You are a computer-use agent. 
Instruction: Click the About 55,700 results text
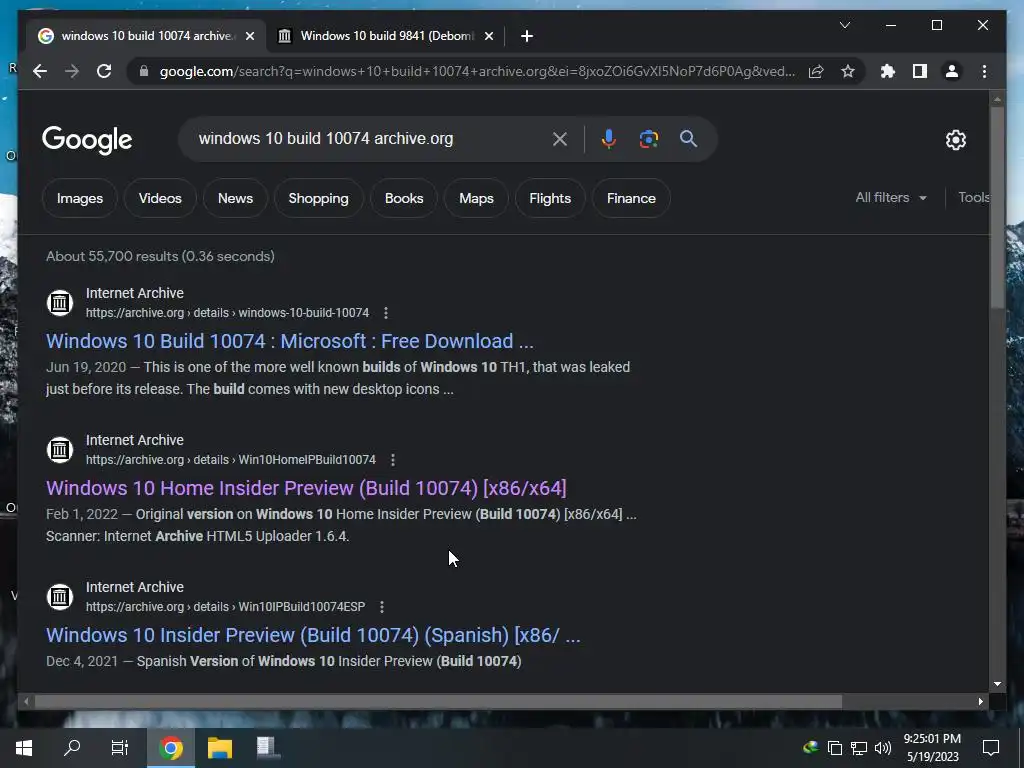[160, 256]
